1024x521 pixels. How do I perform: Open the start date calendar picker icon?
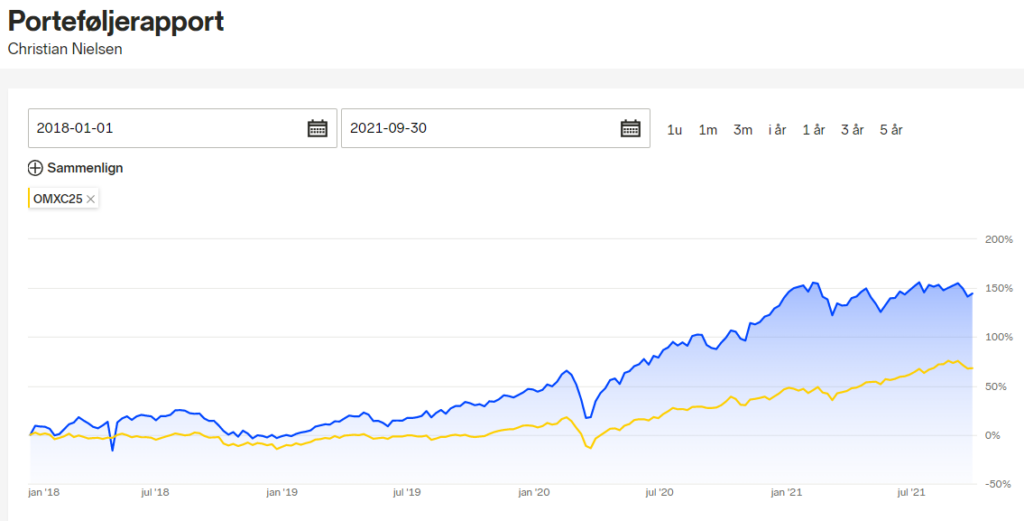click(x=317, y=128)
